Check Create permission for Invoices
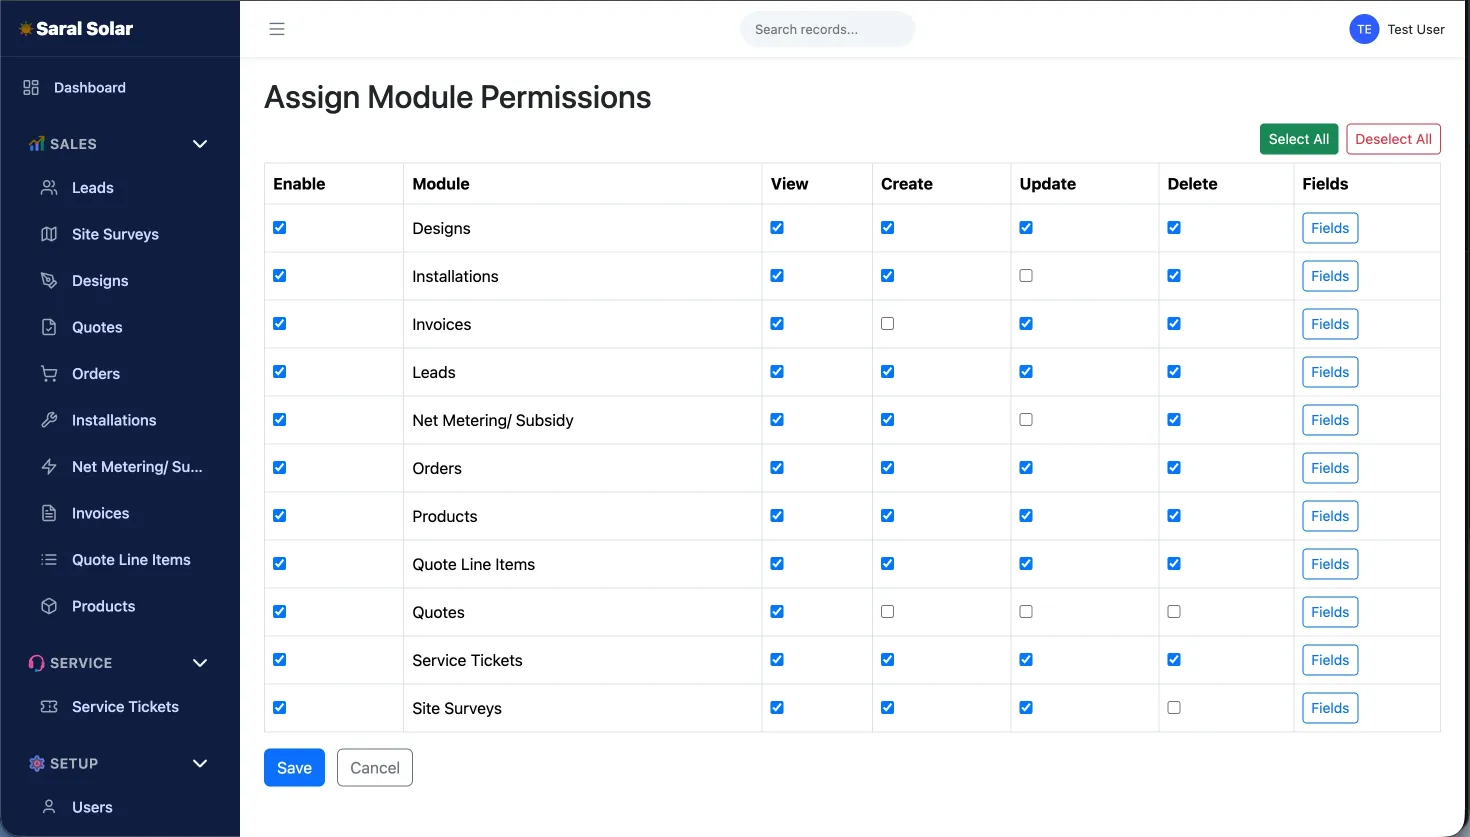The width and height of the screenshot is (1470, 837). [887, 323]
